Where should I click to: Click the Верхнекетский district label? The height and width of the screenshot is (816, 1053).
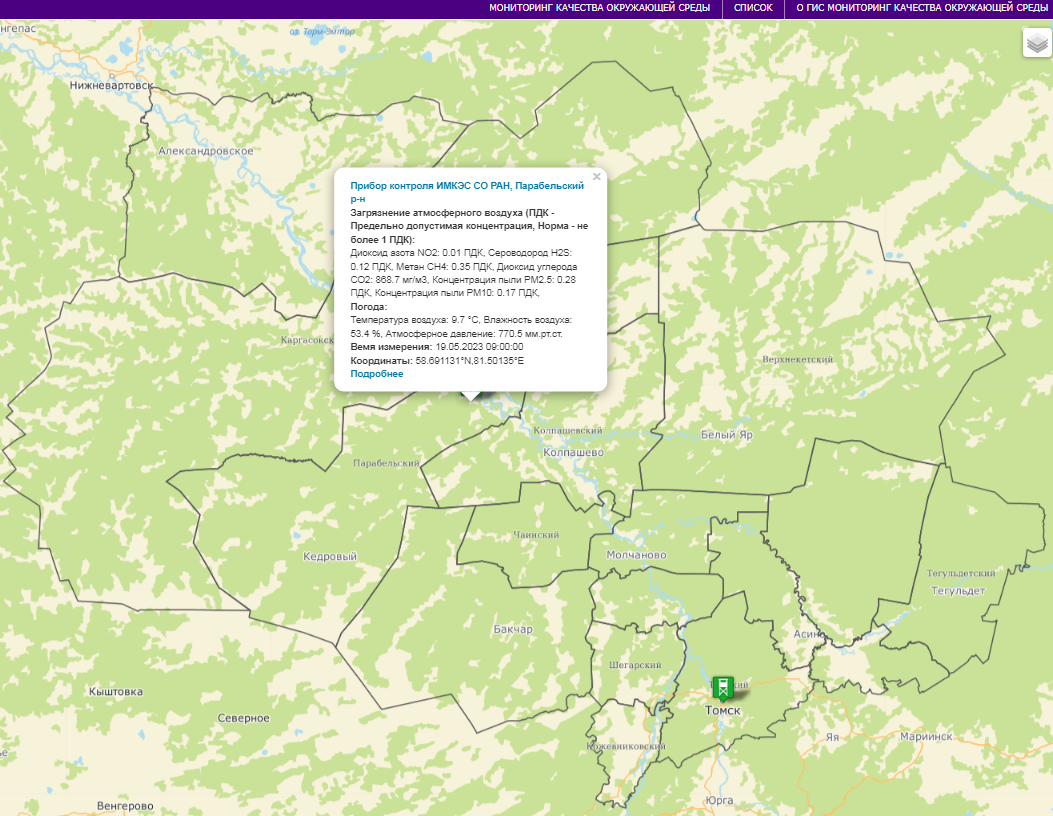click(x=797, y=359)
